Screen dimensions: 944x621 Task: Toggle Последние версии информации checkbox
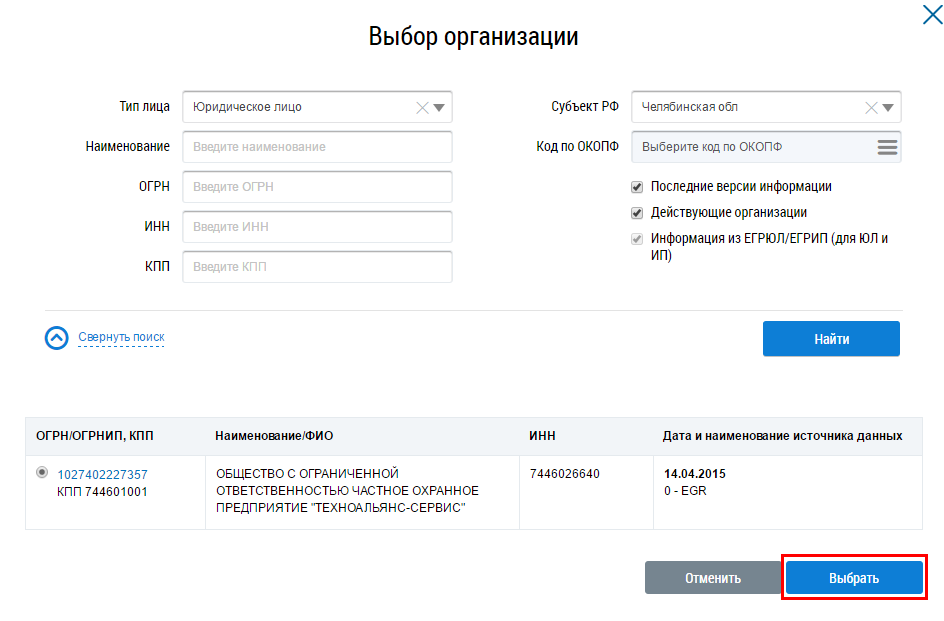[x=637, y=187]
